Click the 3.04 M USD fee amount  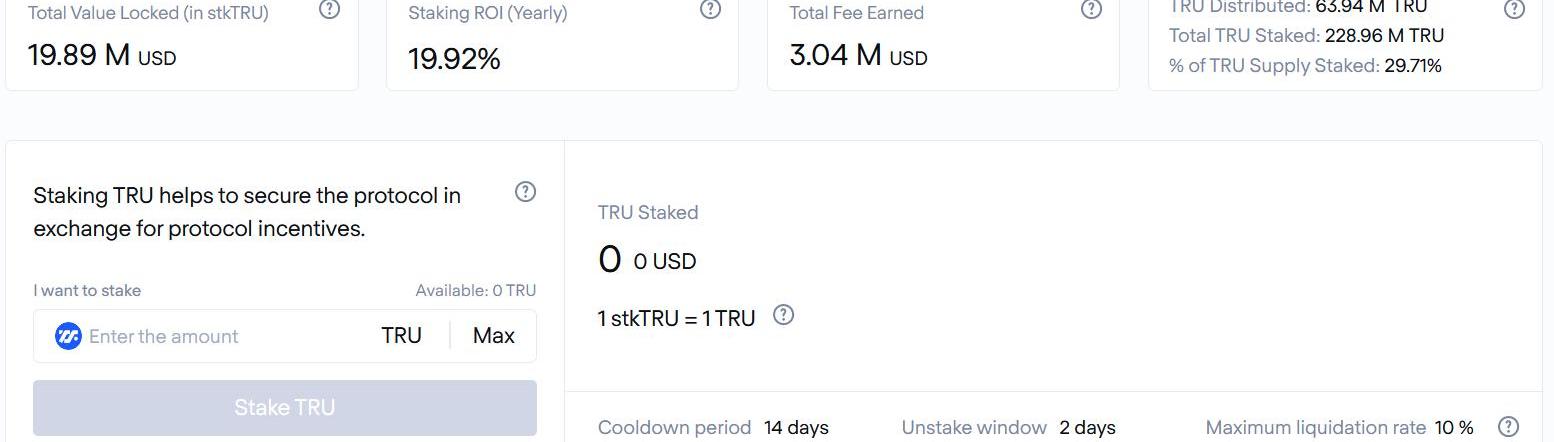tap(858, 56)
